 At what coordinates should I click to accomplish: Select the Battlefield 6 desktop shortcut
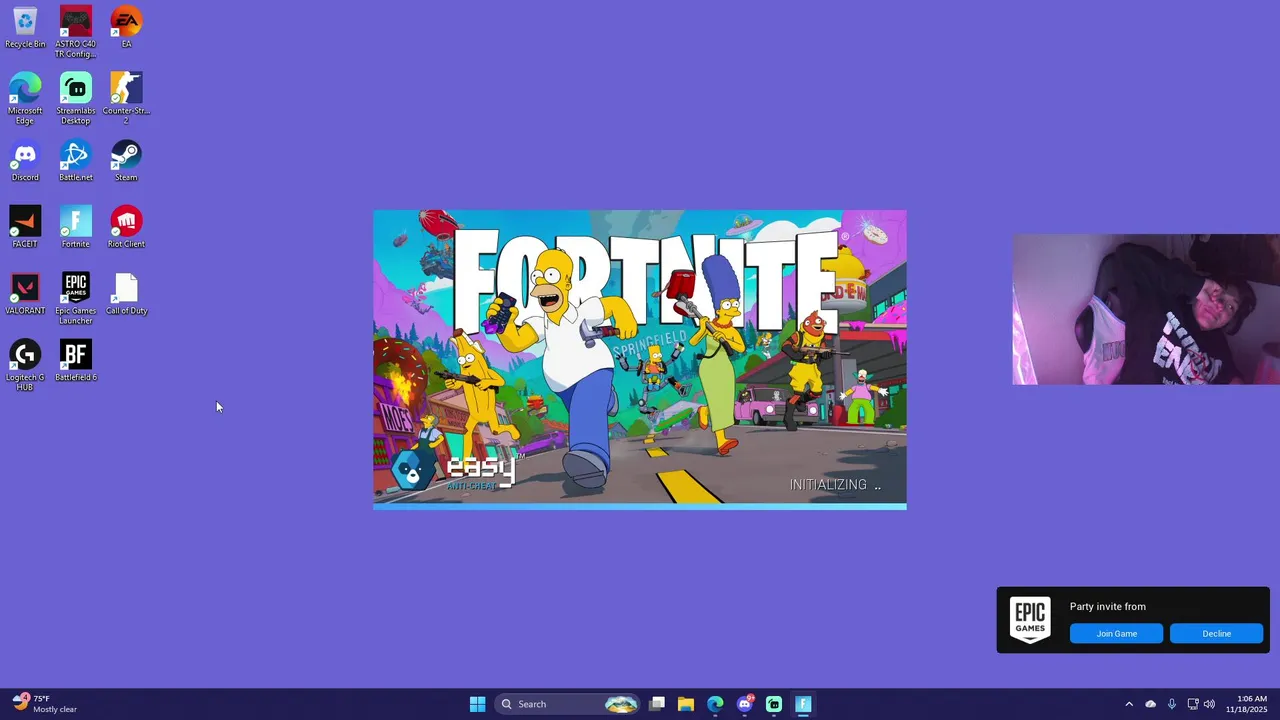76,361
